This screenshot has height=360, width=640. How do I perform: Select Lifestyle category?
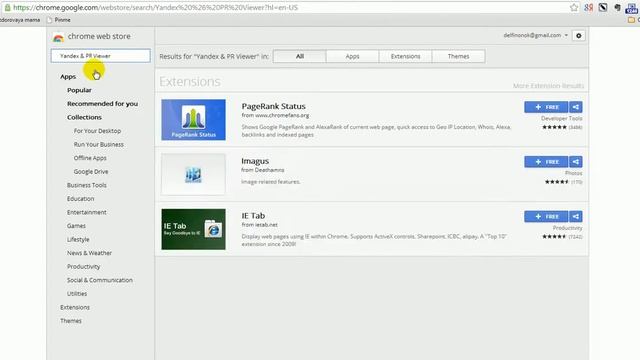pyautogui.click(x=78, y=239)
